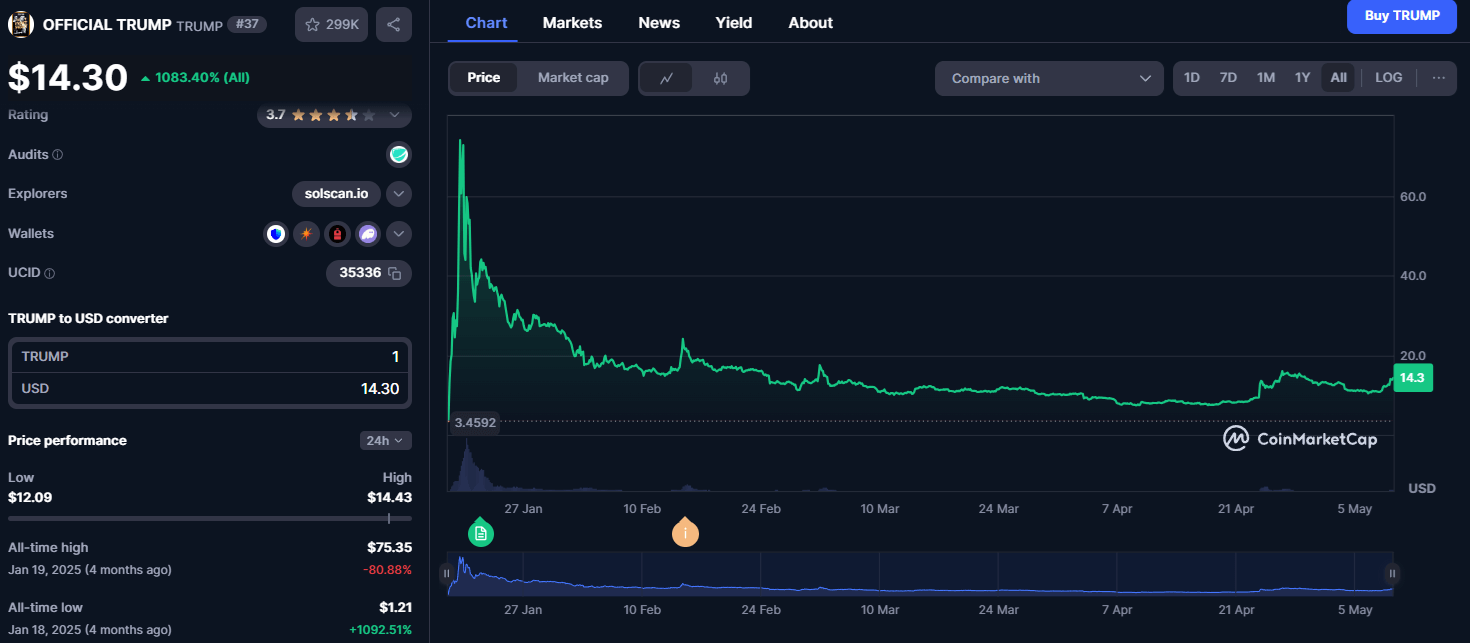Click the info icon beside UCID

[49, 273]
